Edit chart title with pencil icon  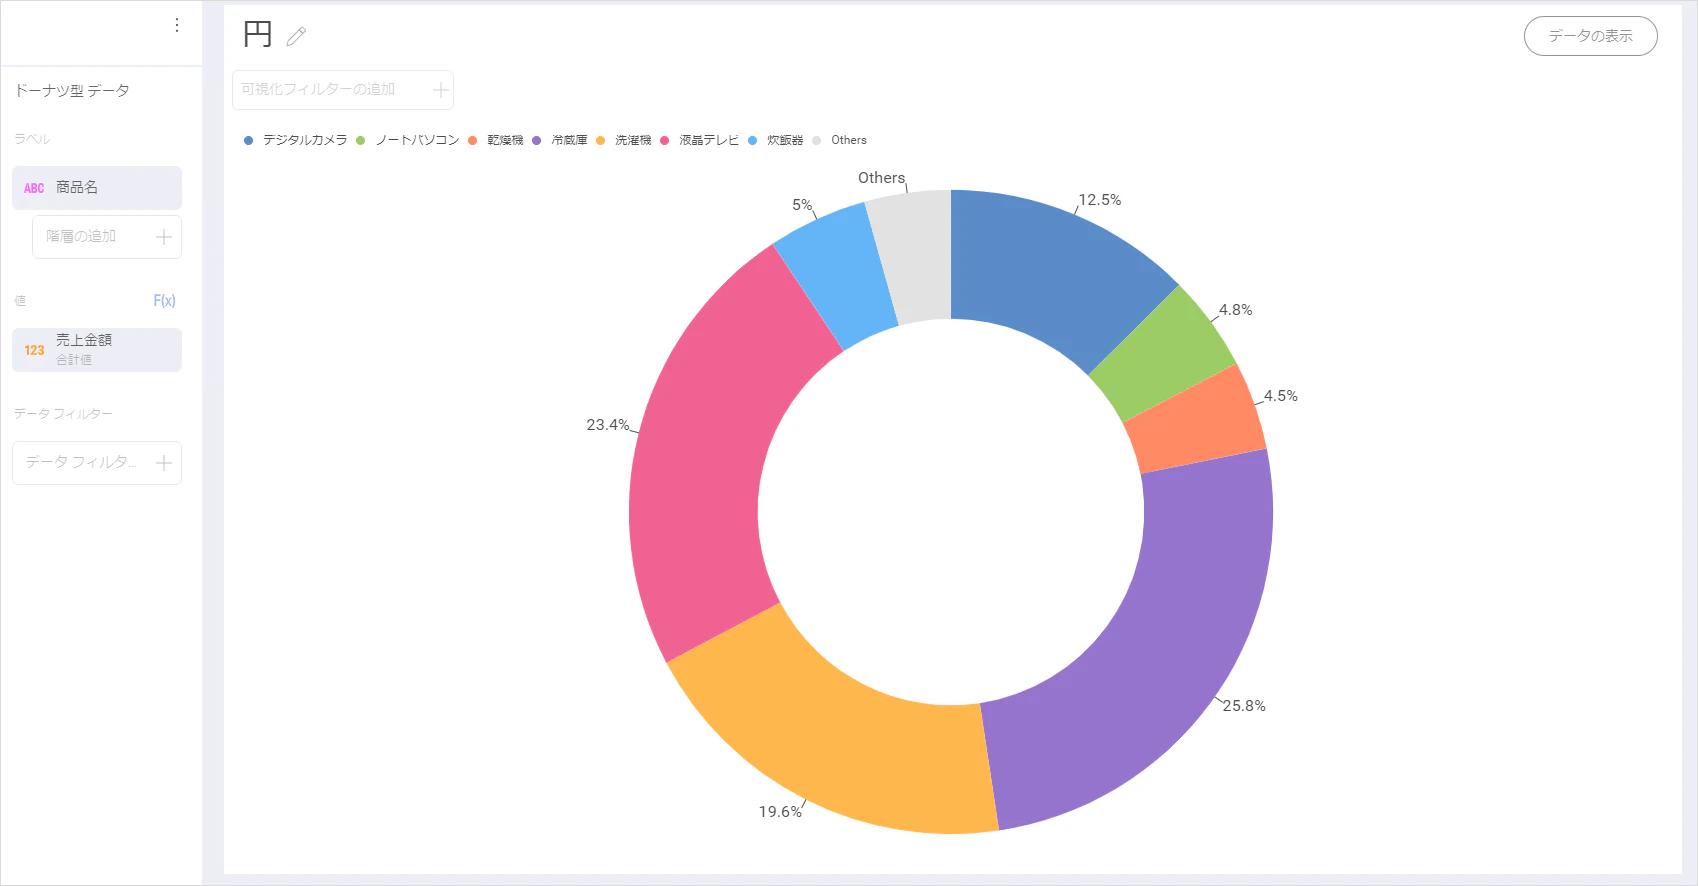click(296, 37)
